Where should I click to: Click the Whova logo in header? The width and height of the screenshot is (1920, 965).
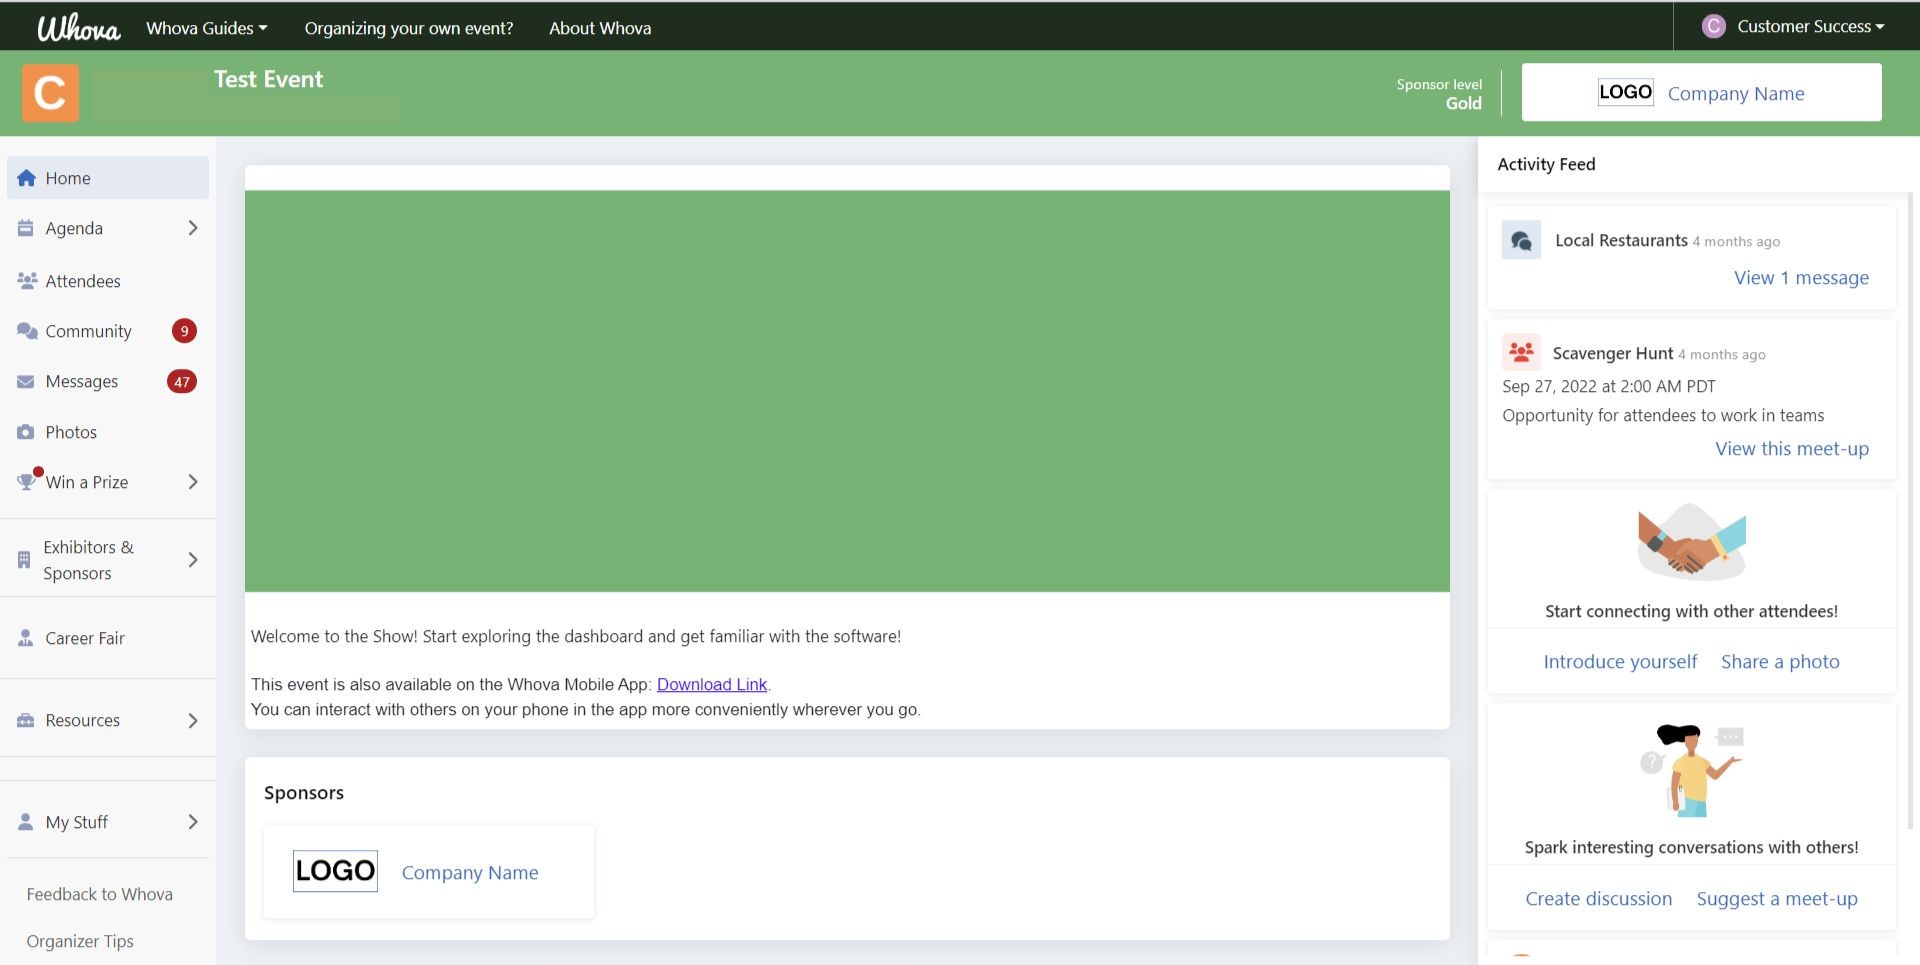[x=78, y=28]
